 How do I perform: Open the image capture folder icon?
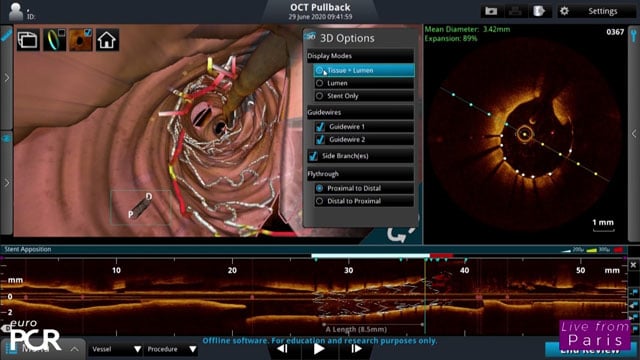(x=491, y=11)
